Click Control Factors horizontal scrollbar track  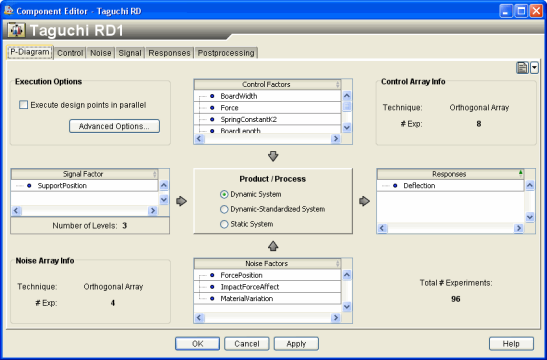[x=268, y=139]
